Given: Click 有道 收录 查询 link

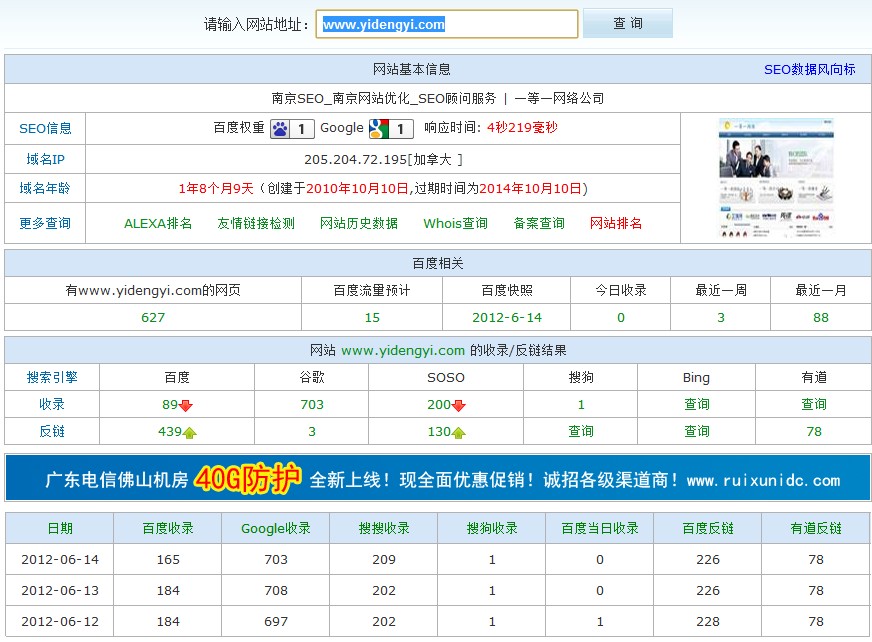Looking at the screenshot, I should click(x=814, y=405).
